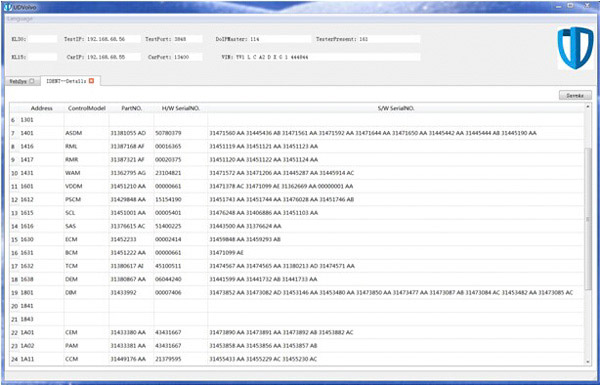Screen dimensions: 600x385
Task: Click the small square icon on first tab
Action: tap(32, 81)
